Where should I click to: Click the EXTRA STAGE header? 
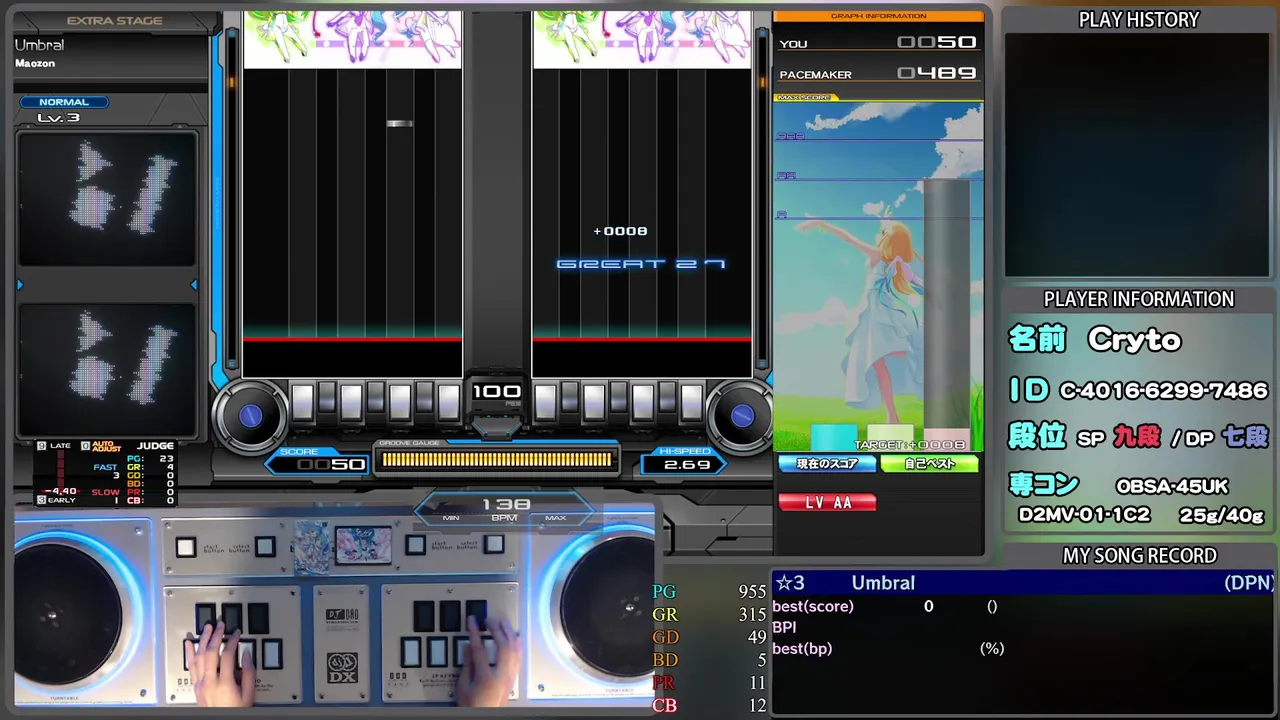coord(114,21)
